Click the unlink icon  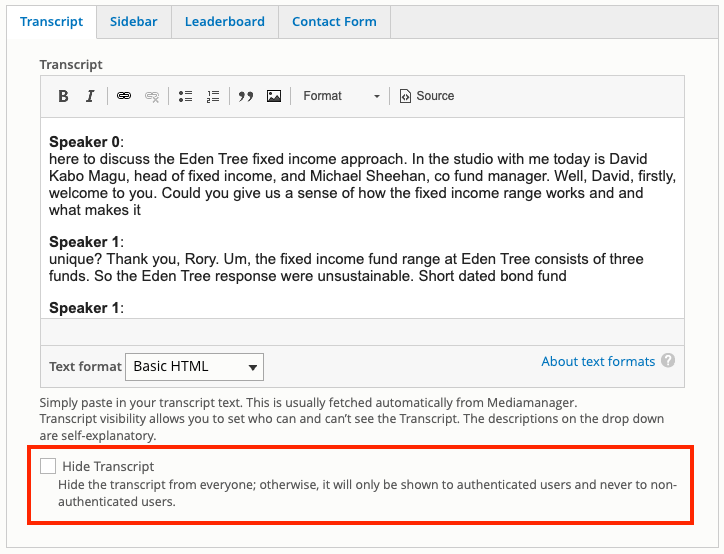coord(151,96)
